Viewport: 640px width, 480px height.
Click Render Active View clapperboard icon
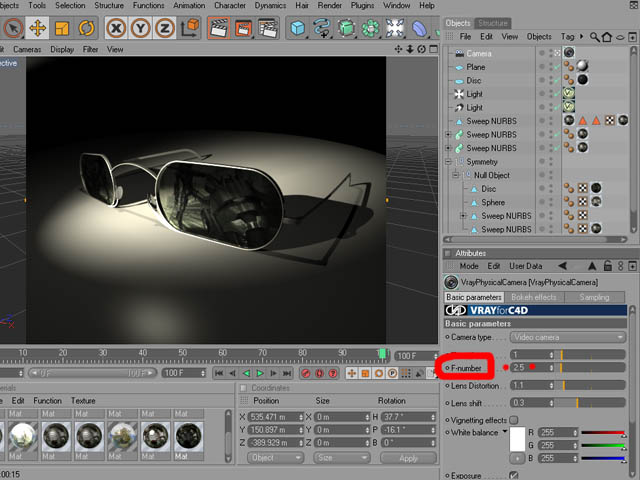[x=218, y=28]
